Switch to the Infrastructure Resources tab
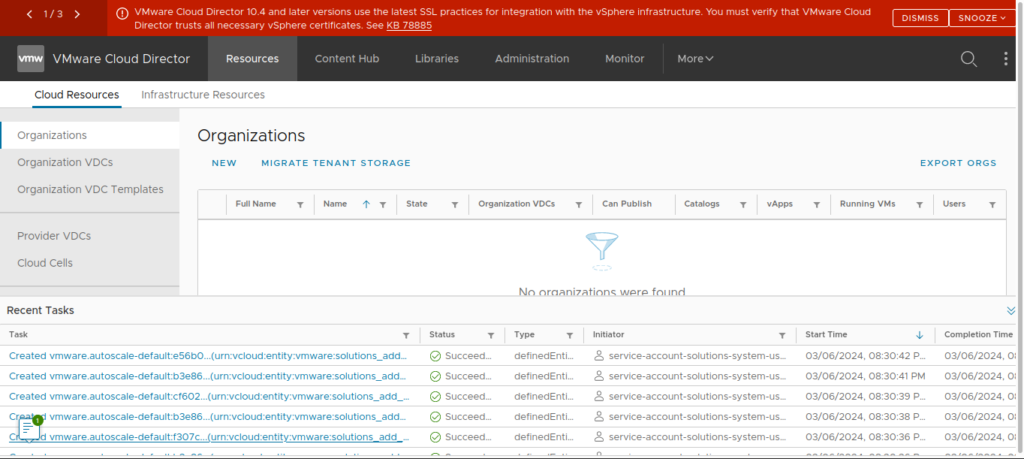This screenshot has height=459, width=1024. pos(203,95)
